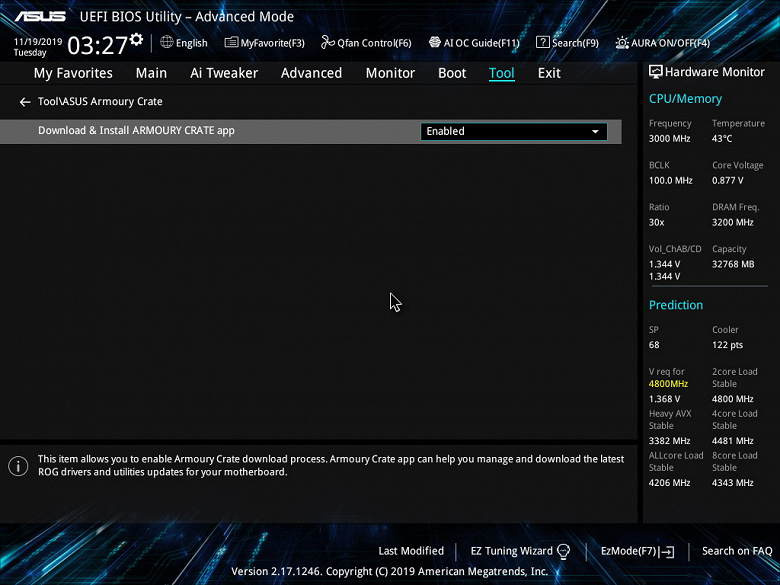Screen dimensions: 780x585
Task: Open the Download & Install ARMOURY CRATE dropdown
Action: [514, 131]
